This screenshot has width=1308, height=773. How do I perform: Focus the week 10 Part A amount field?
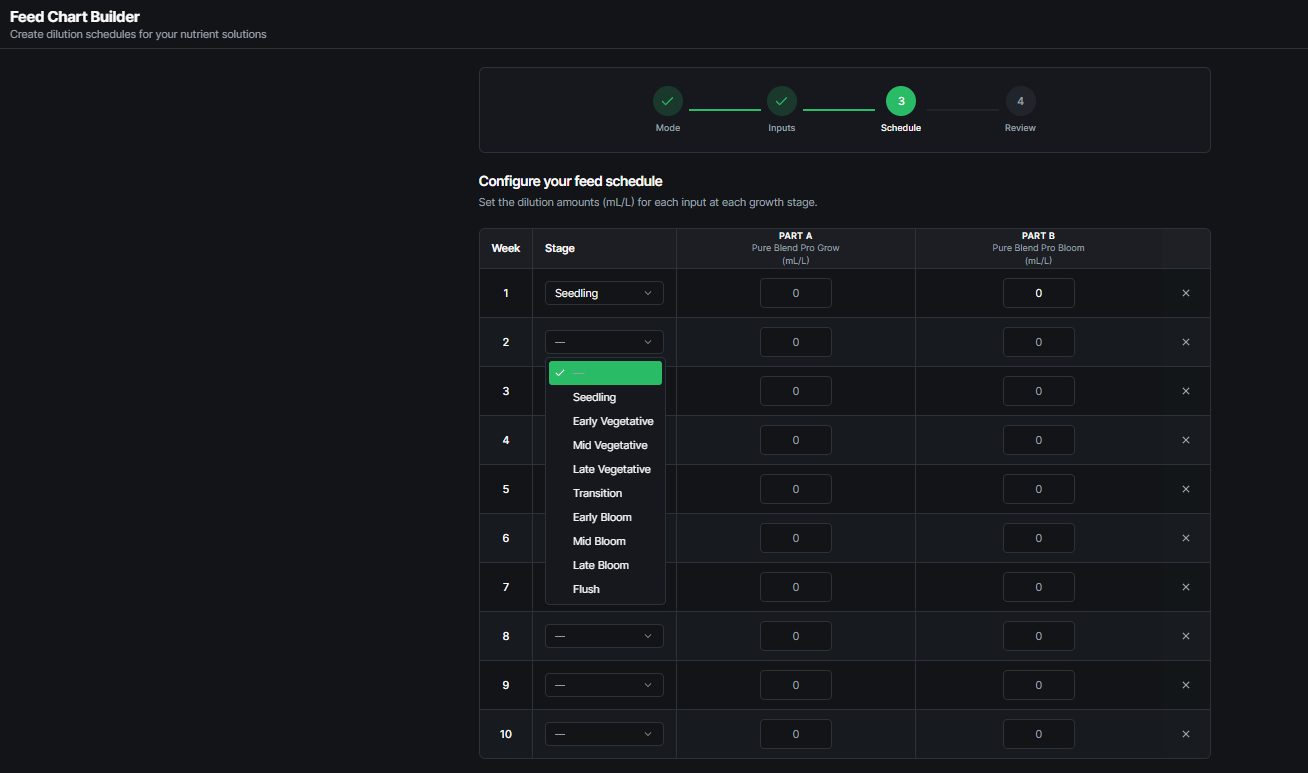tap(796, 734)
